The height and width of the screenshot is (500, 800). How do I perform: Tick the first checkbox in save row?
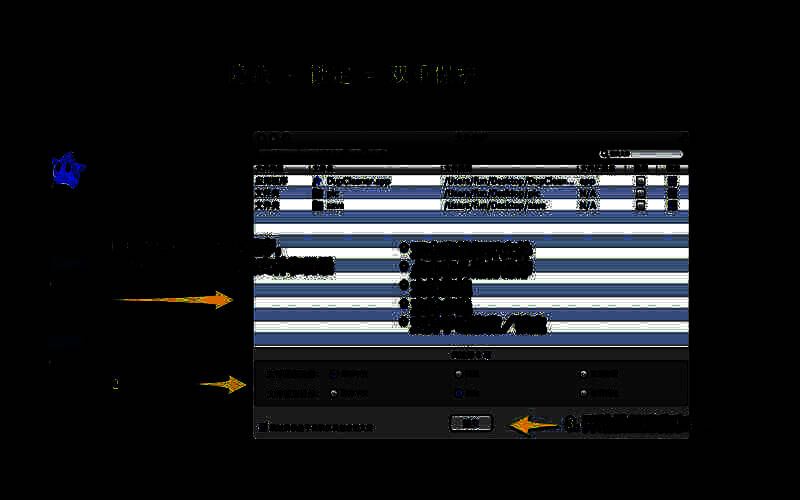click(640, 205)
